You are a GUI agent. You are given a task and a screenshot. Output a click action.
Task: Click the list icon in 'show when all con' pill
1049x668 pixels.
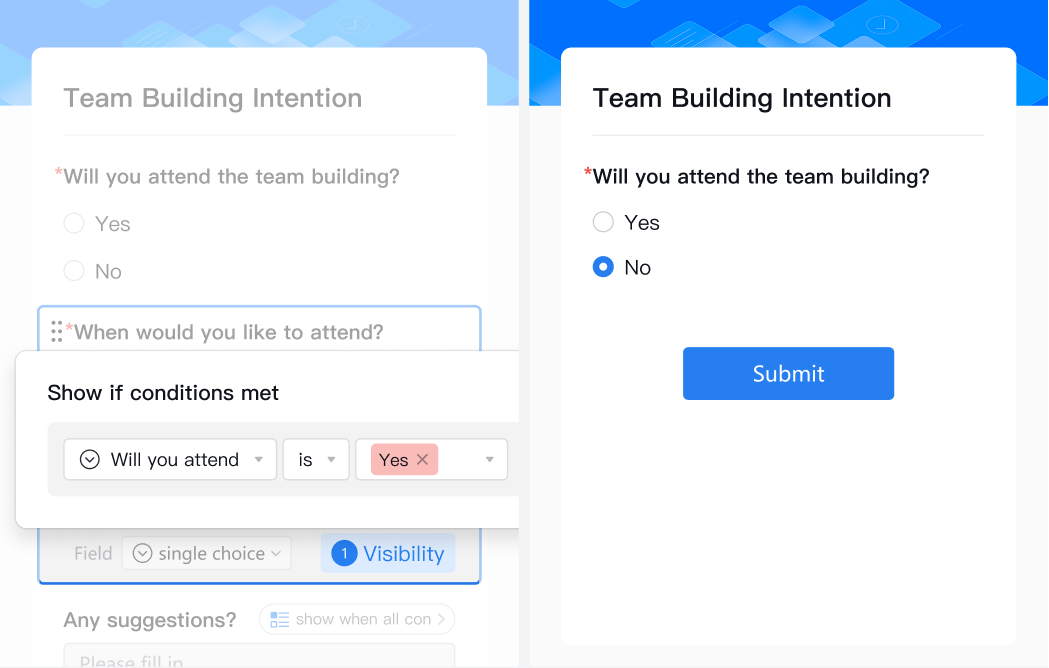pos(280,620)
